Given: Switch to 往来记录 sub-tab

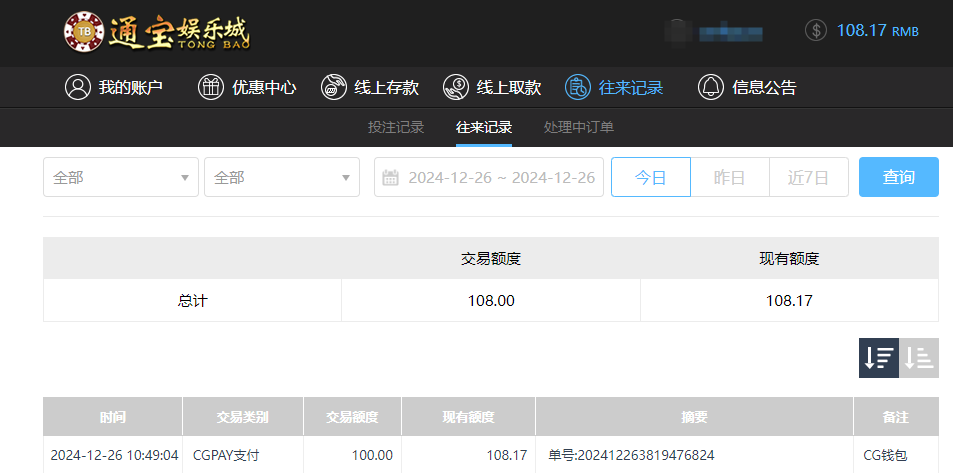Looking at the screenshot, I should [484, 127].
